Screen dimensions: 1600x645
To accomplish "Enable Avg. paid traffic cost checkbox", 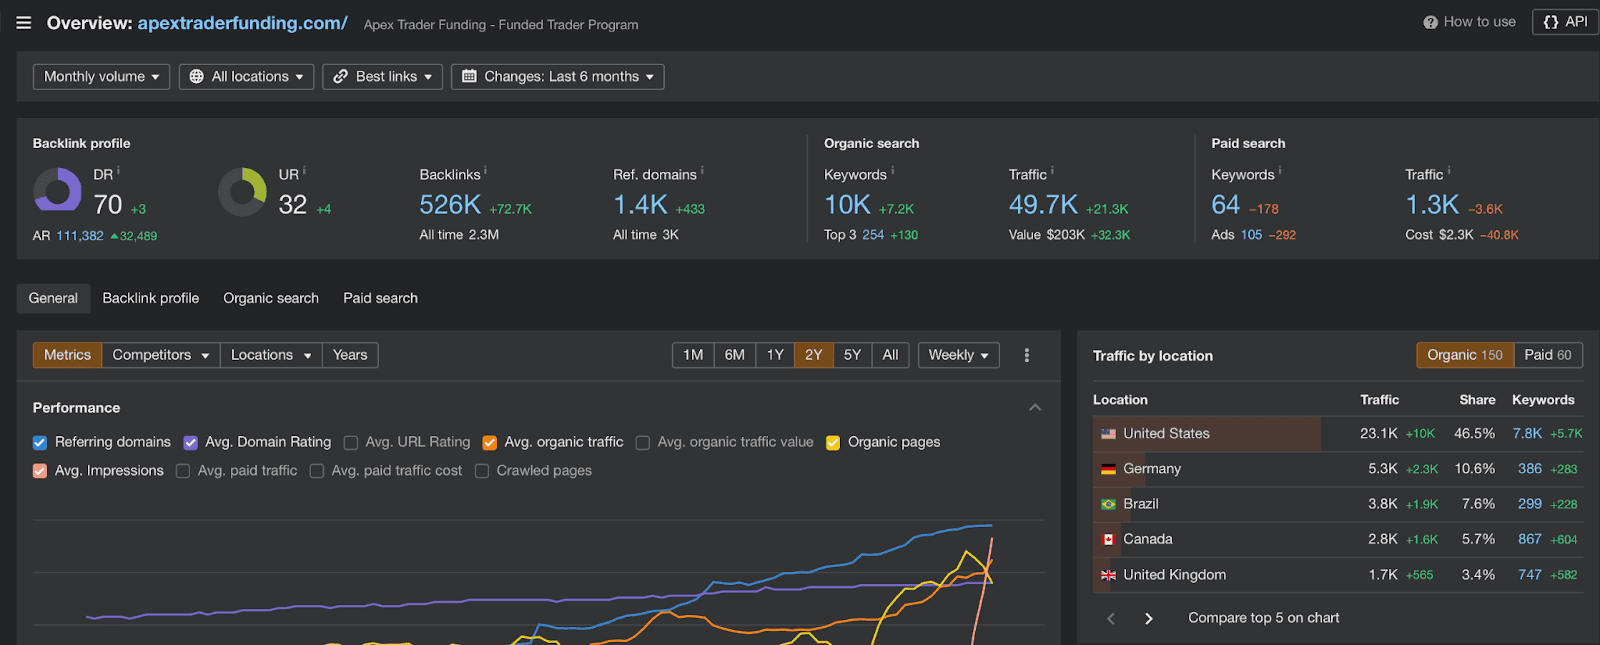I will click(317, 471).
